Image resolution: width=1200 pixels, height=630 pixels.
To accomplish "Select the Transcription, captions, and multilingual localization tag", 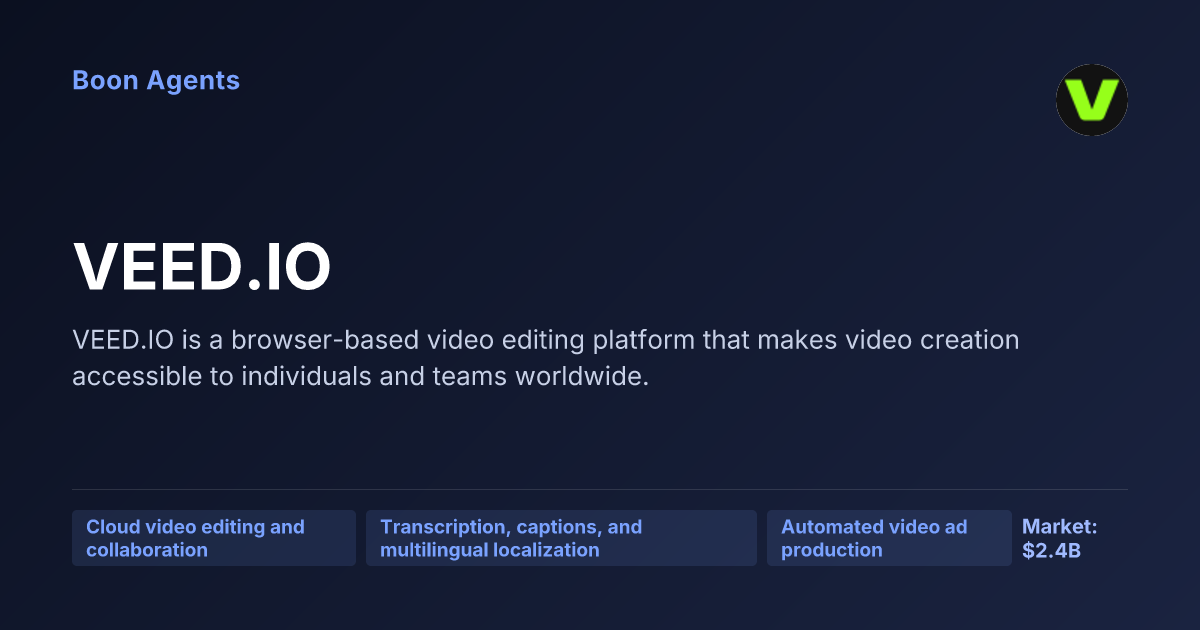I will coord(561,538).
